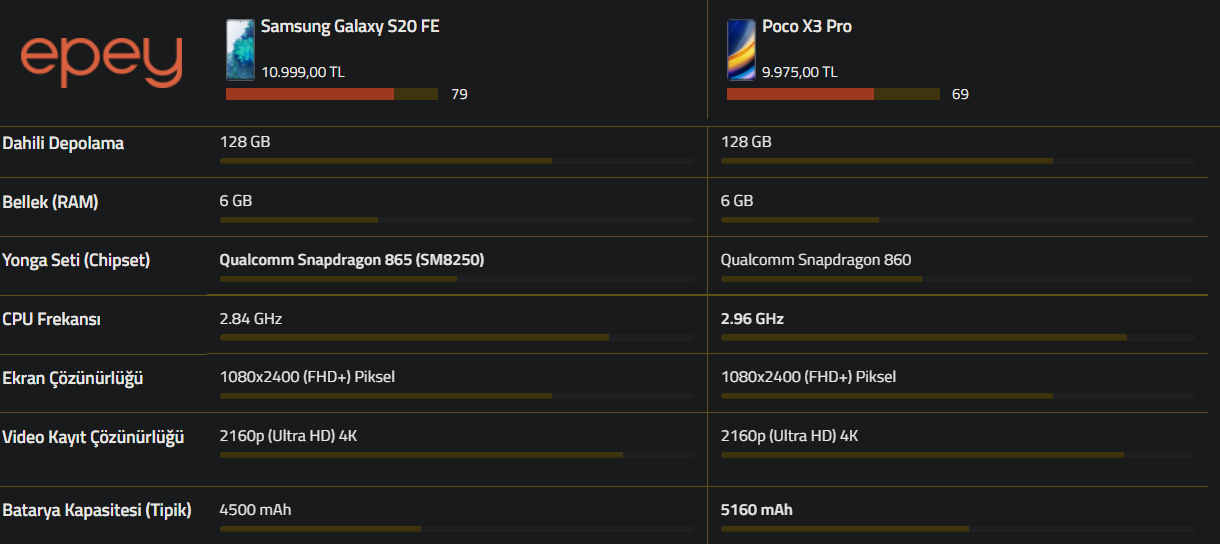Click the Yonga Seti (Chipset) label
Screen dimensions: 1220x544
pos(76,260)
